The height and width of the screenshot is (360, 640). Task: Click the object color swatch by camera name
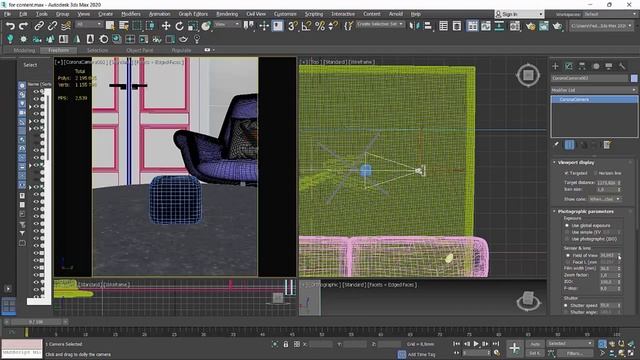(634, 78)
